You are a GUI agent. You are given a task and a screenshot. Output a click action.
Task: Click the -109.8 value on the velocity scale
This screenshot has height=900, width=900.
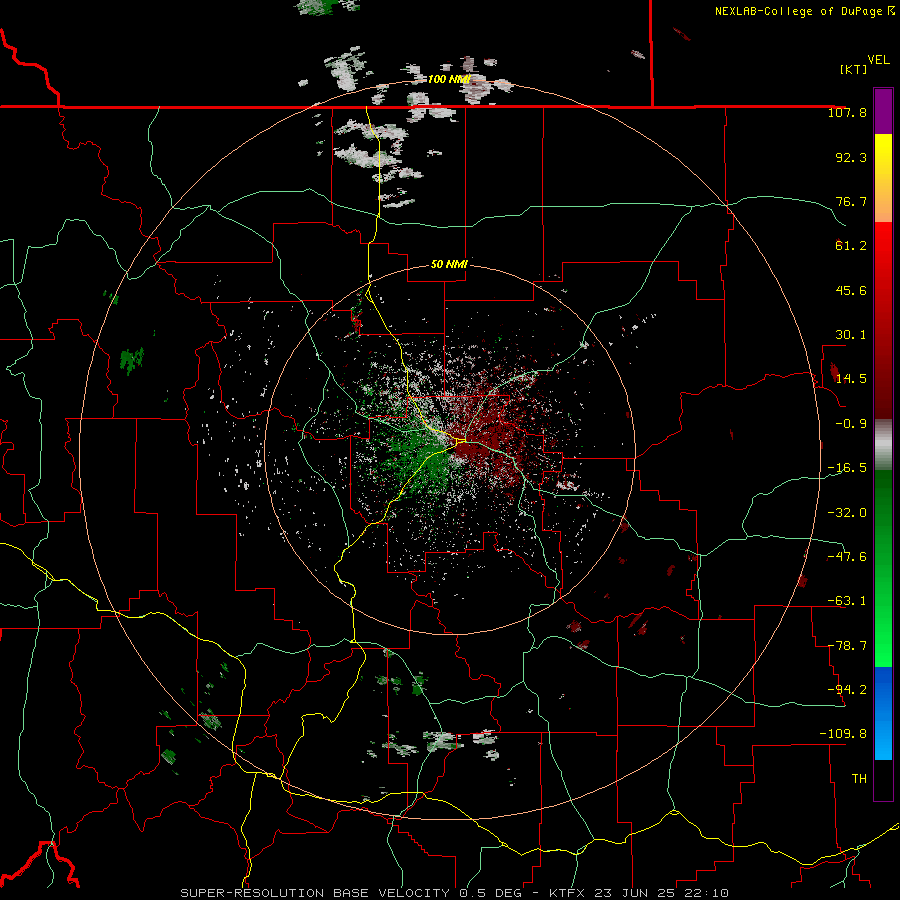tap(843, 734)
